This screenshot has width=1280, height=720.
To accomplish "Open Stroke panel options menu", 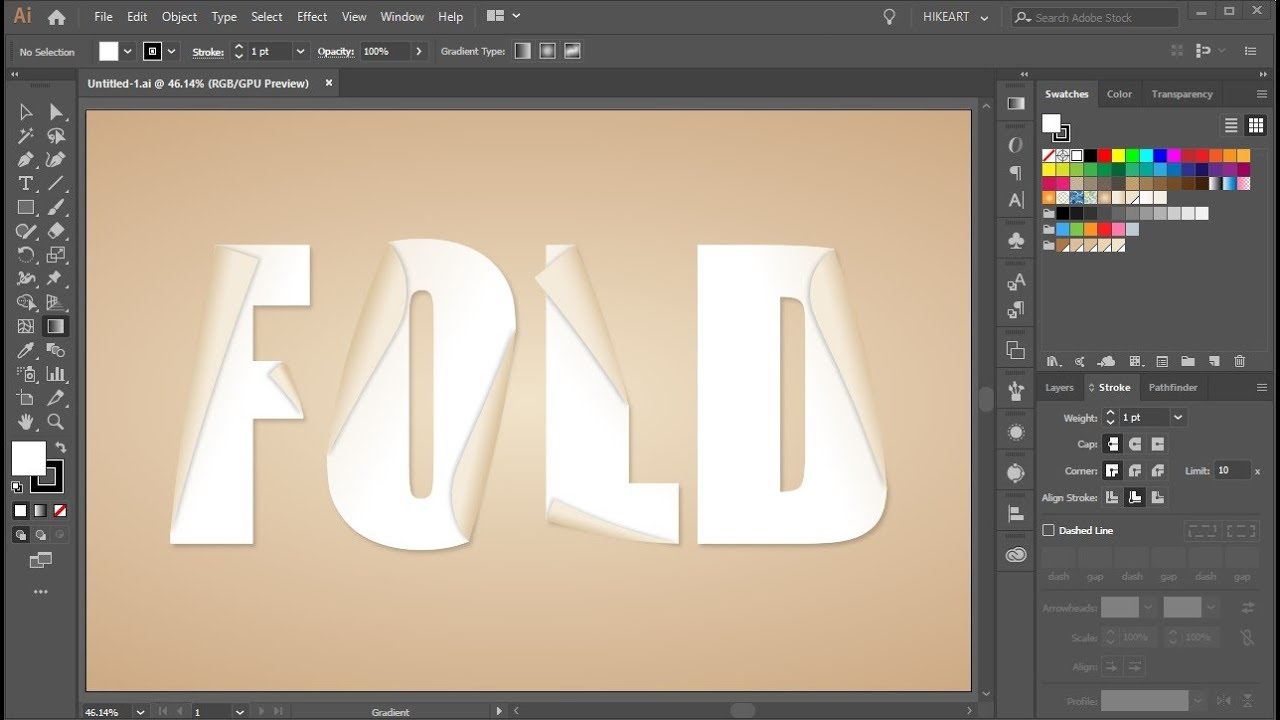I will pyautogui.click(x=1262, y=387).
